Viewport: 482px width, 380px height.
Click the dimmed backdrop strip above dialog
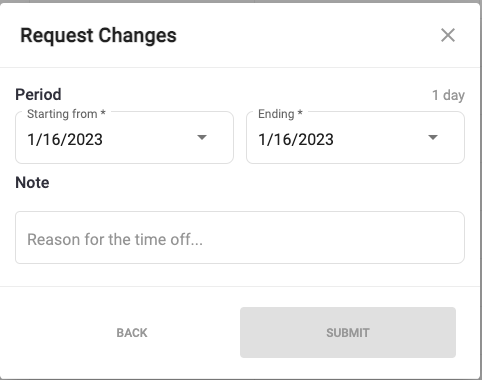coord(241,1)
